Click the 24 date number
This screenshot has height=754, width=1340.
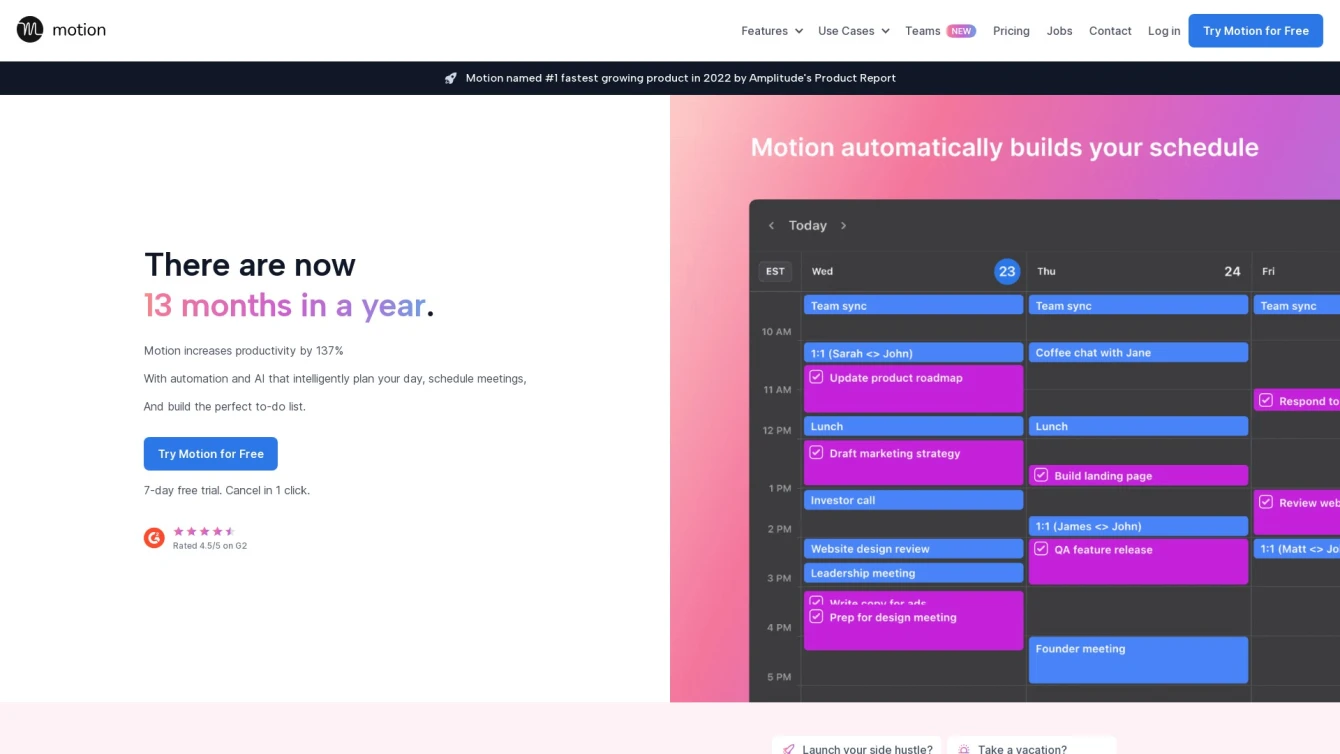pos(1232,271)
